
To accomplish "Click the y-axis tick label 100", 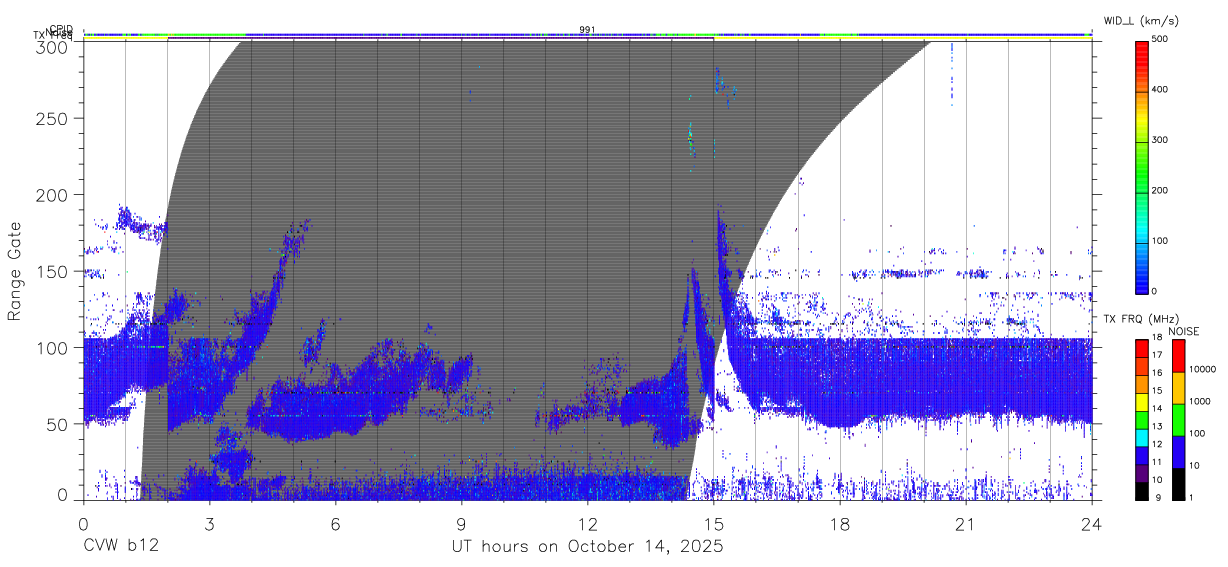I will 53,347.
